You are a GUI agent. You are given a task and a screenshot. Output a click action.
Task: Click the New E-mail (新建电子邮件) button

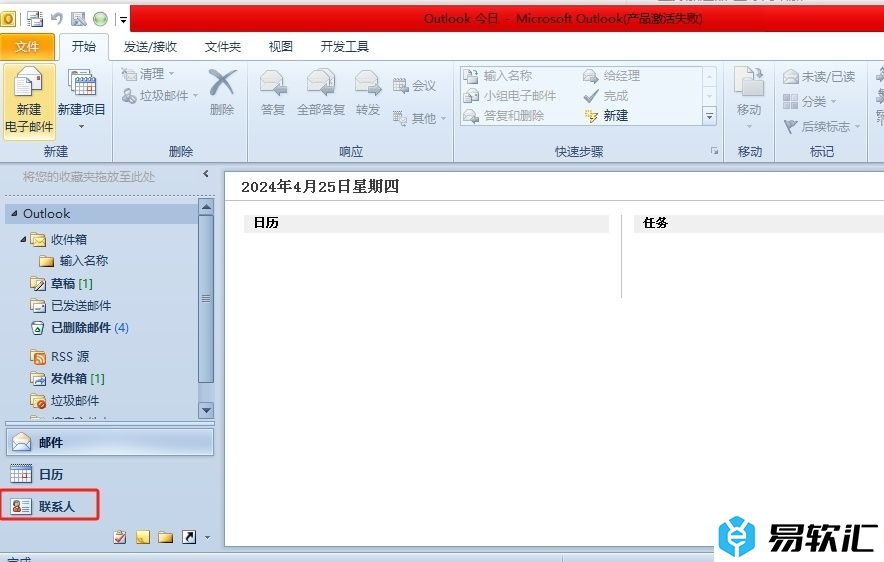click(x=29, y=100)
